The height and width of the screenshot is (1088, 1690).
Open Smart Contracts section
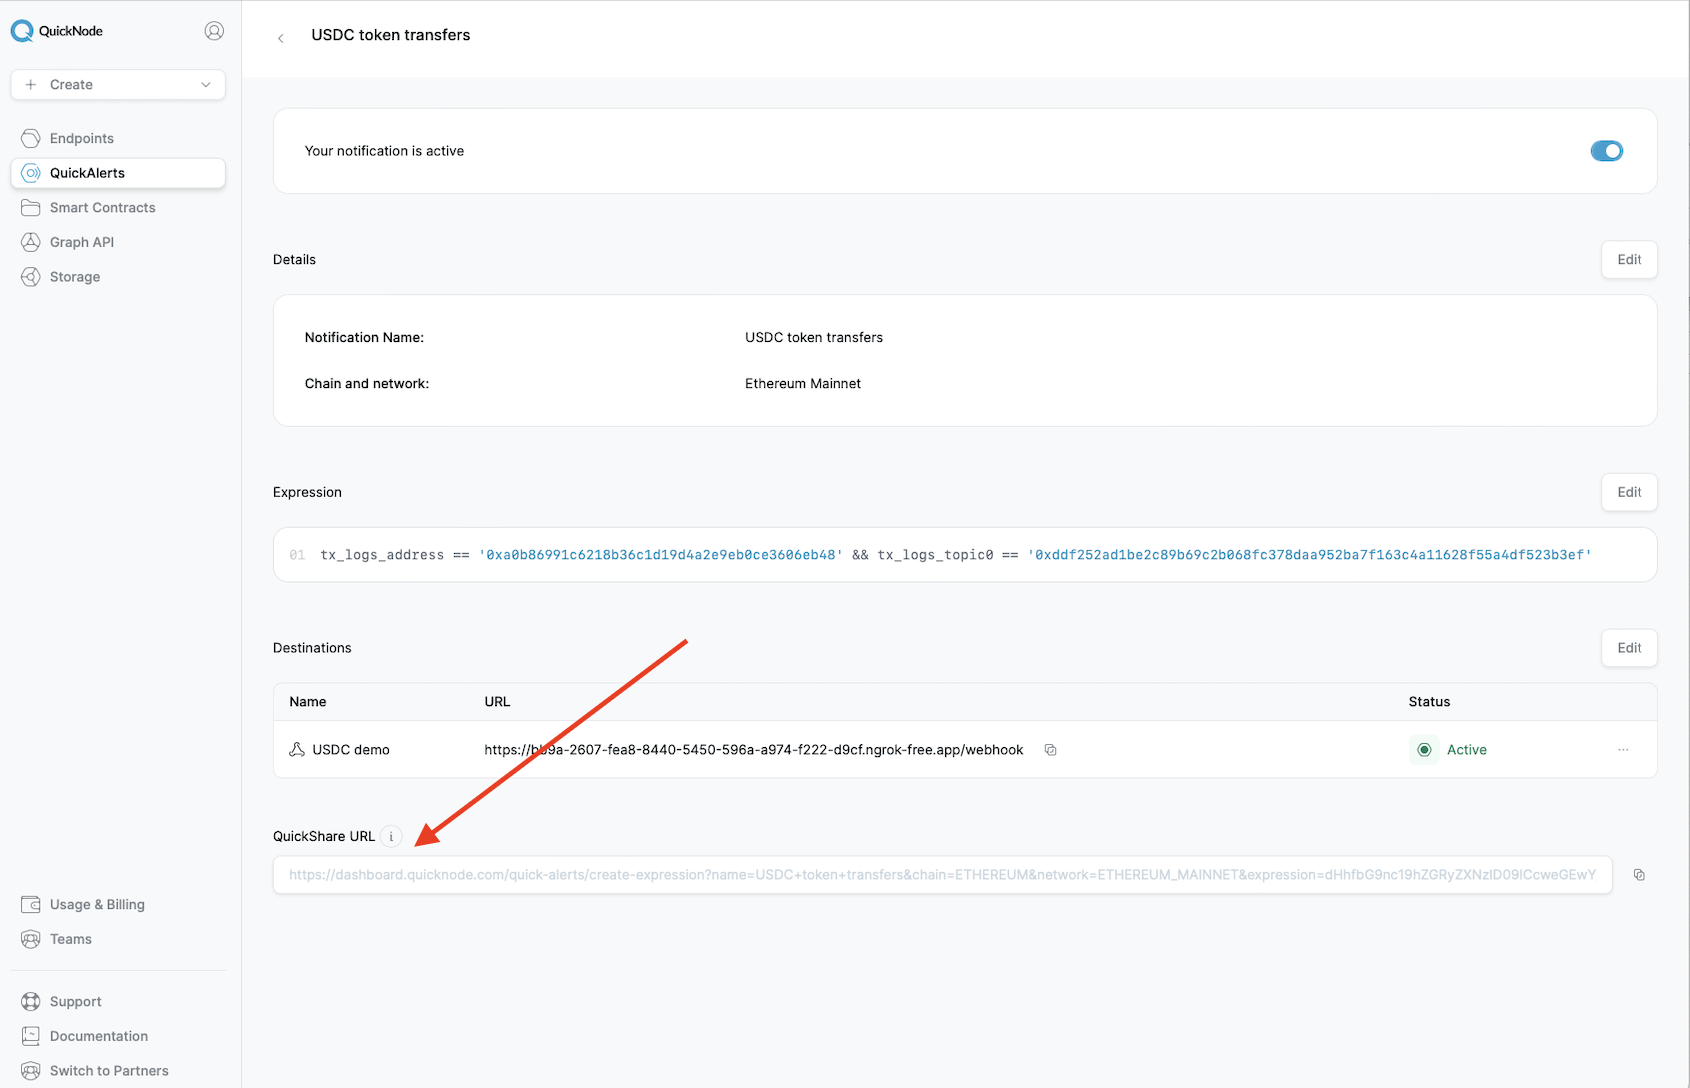point(118,208)
